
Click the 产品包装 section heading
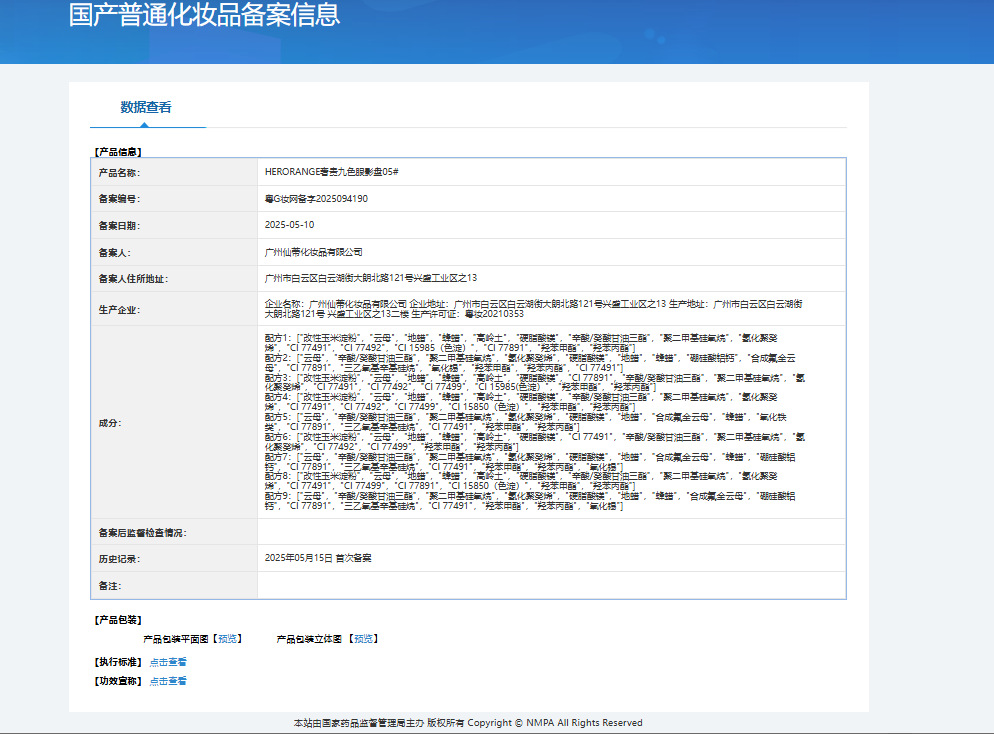coord(118,620)
